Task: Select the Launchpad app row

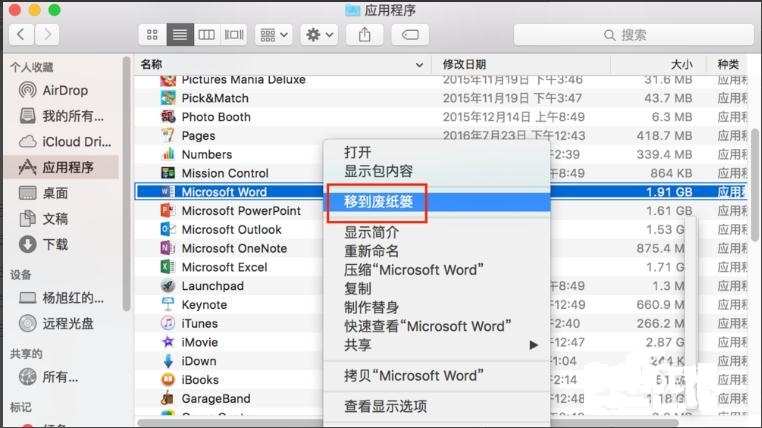Action: pos(228,286)
